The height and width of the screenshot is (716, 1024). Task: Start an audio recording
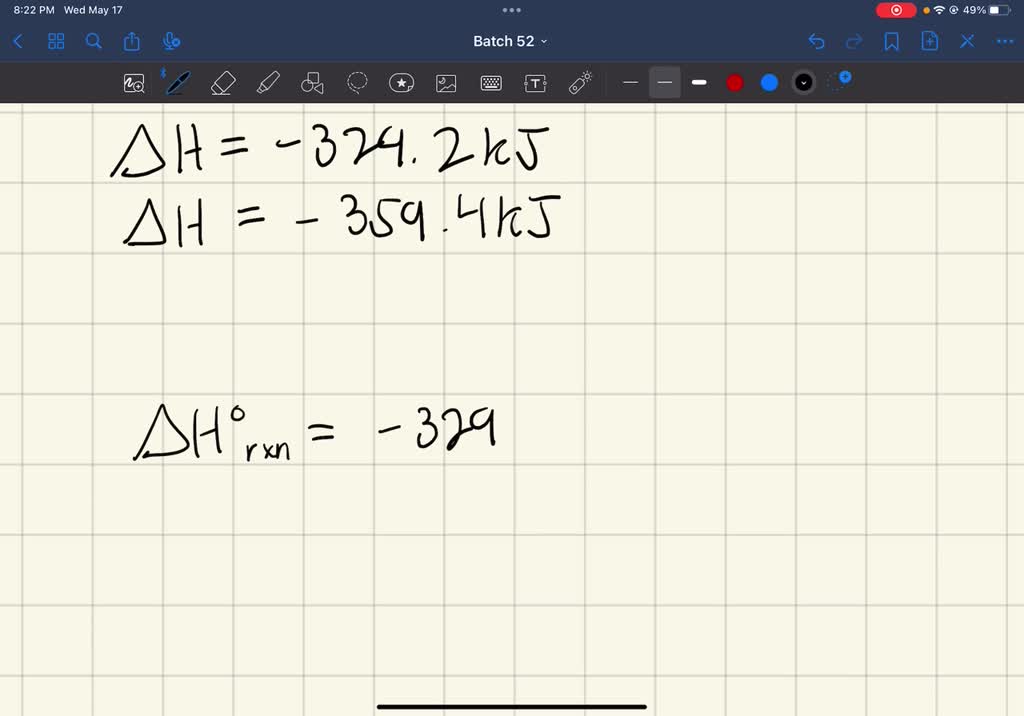coord(171,41)
